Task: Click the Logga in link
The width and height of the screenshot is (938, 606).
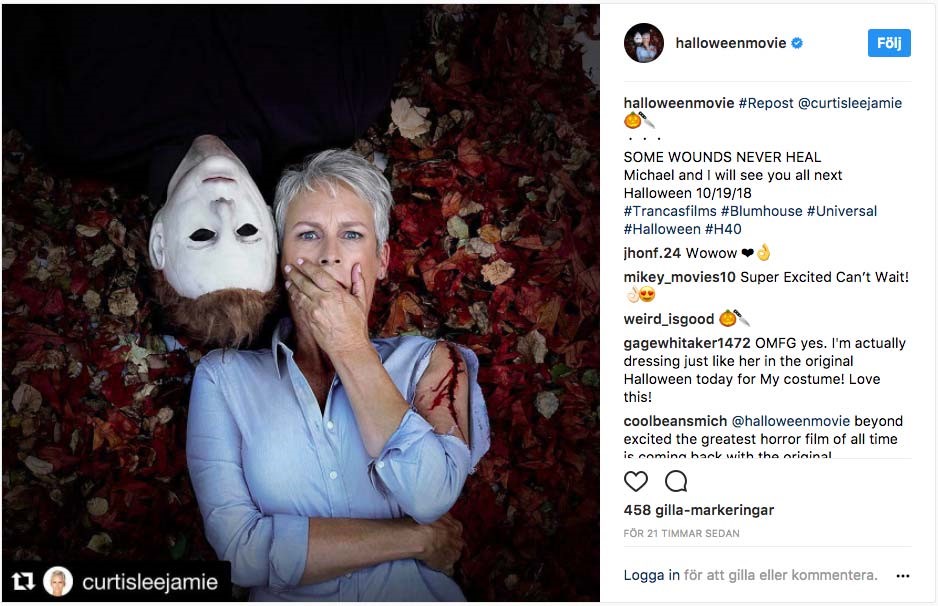Action: click(651, 575)
